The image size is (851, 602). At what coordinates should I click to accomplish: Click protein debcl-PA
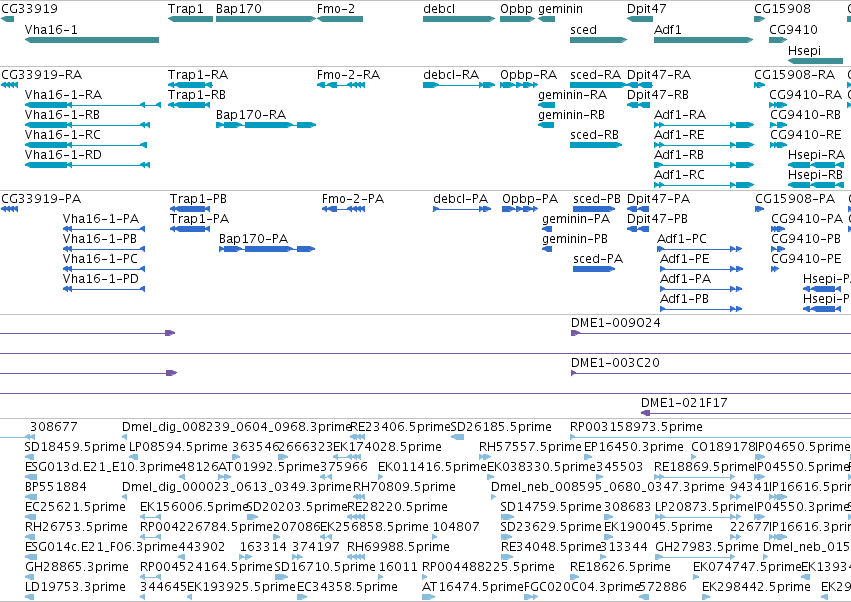pyautogui.click(x=462, y=209)
